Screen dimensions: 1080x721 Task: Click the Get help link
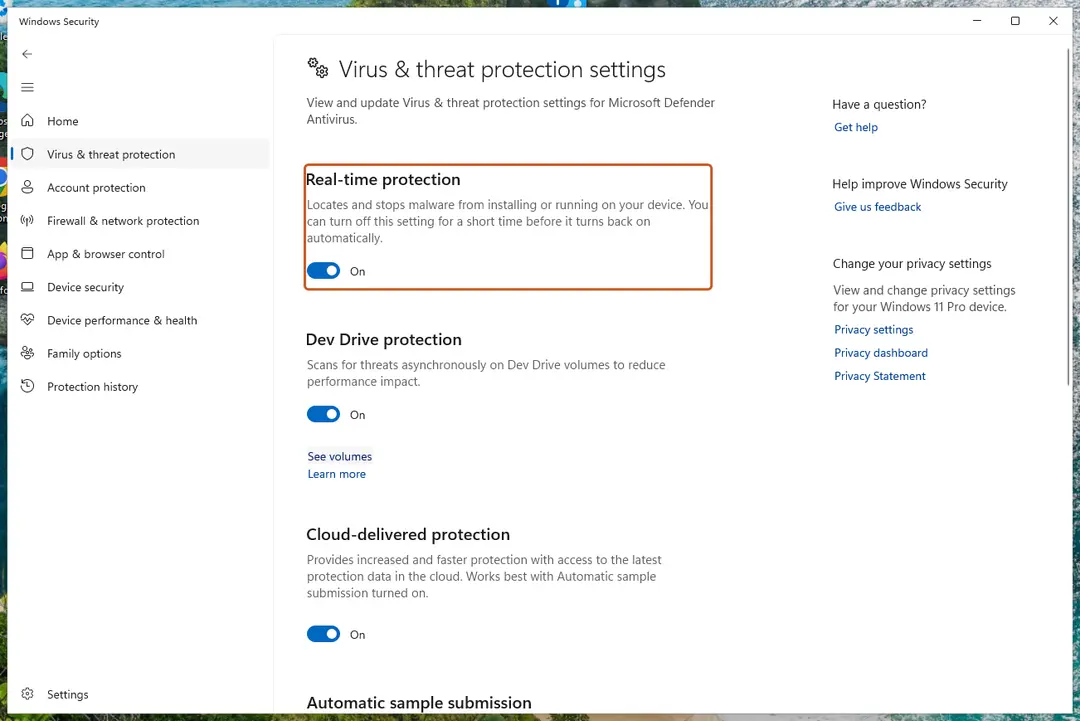click(855, 127)
